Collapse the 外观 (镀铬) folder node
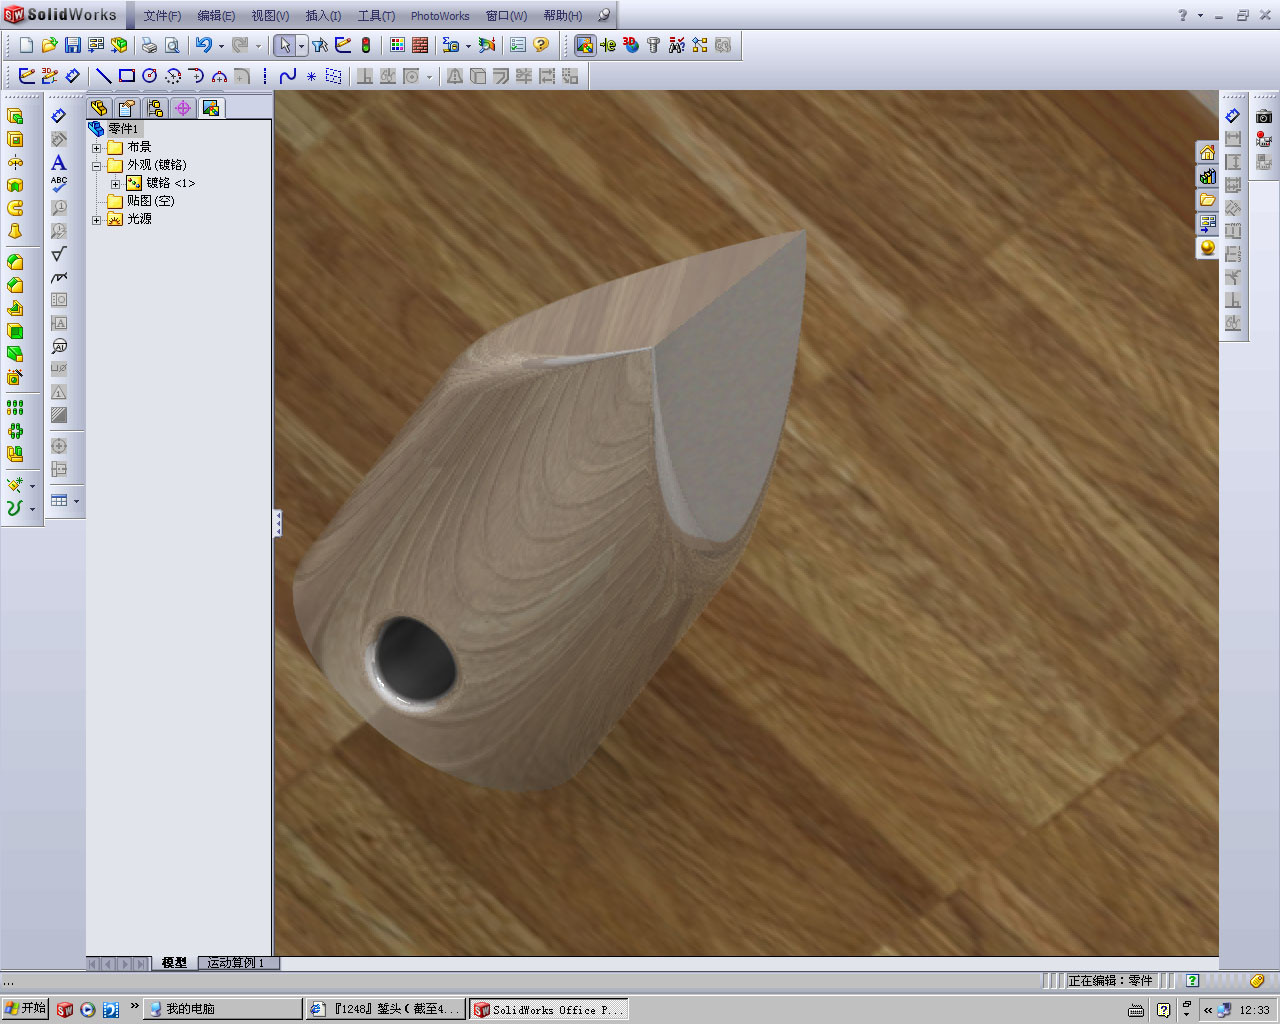Image resolution: width=1280 pixels, height=1024 pixels. coord(97,165)
